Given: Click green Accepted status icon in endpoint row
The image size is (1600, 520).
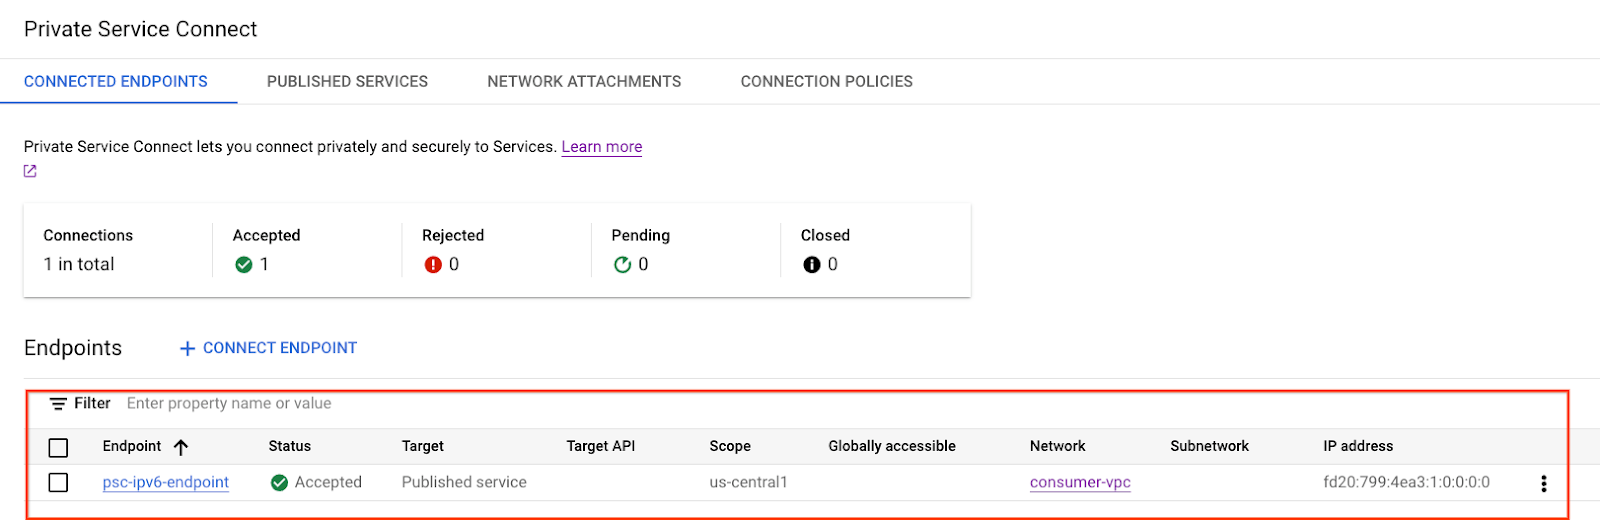Looking at the screenshot, I should click(280, 483).
